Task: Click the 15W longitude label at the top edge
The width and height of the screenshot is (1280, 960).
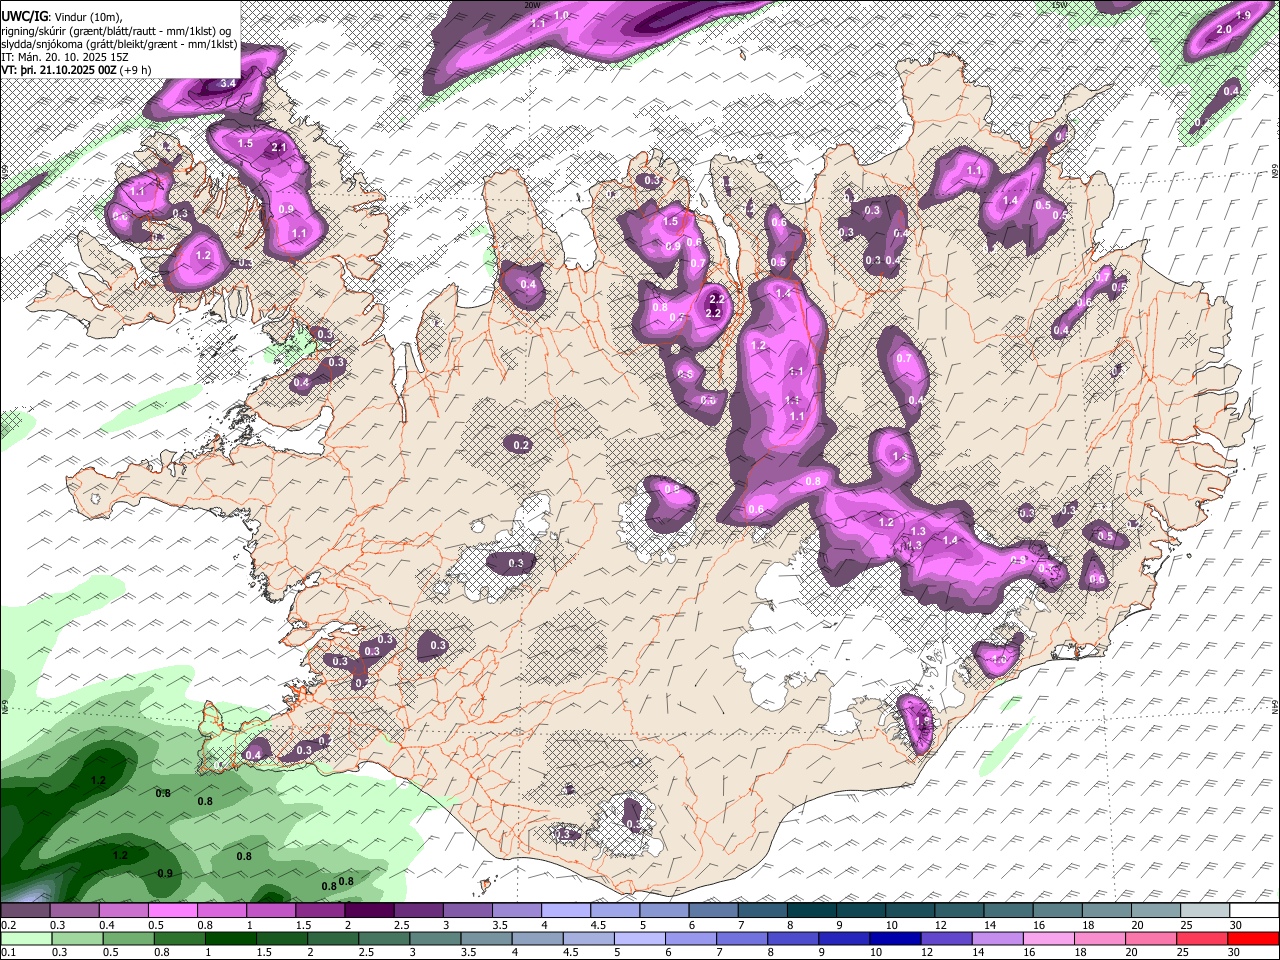Action: (x=1060, y=4)
